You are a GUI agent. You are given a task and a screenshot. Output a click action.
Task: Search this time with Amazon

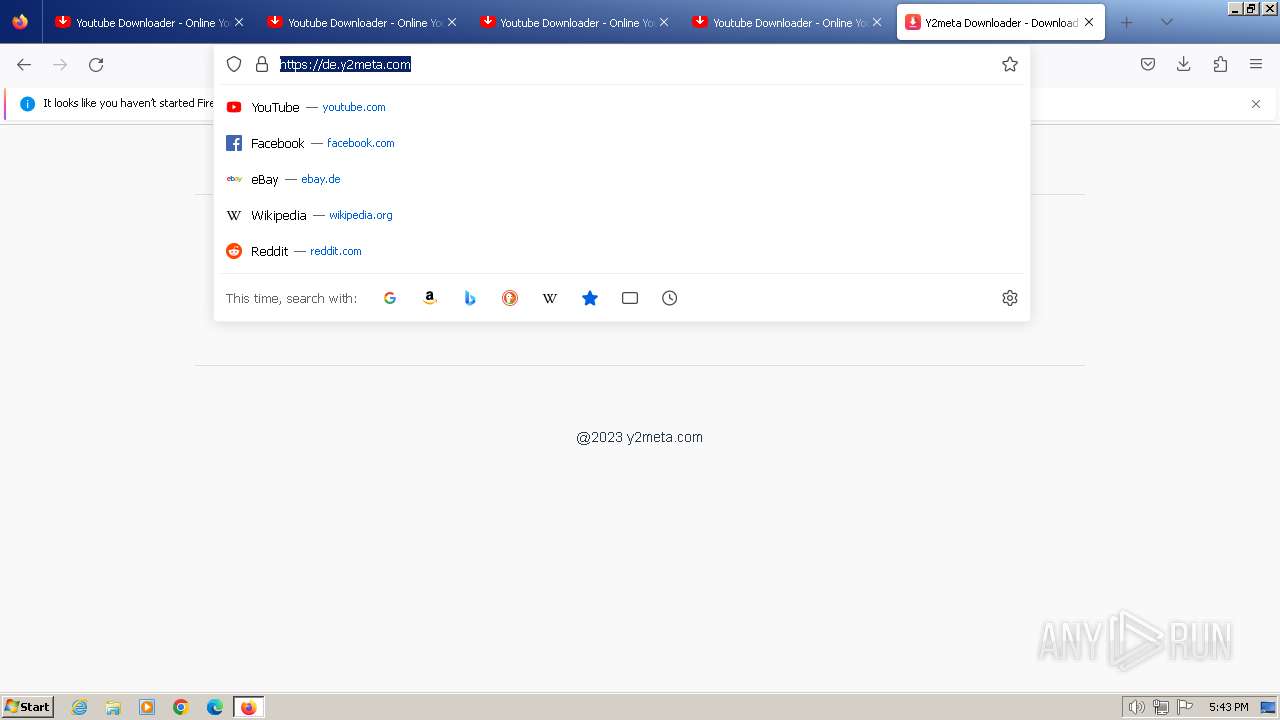pos(430,298)
